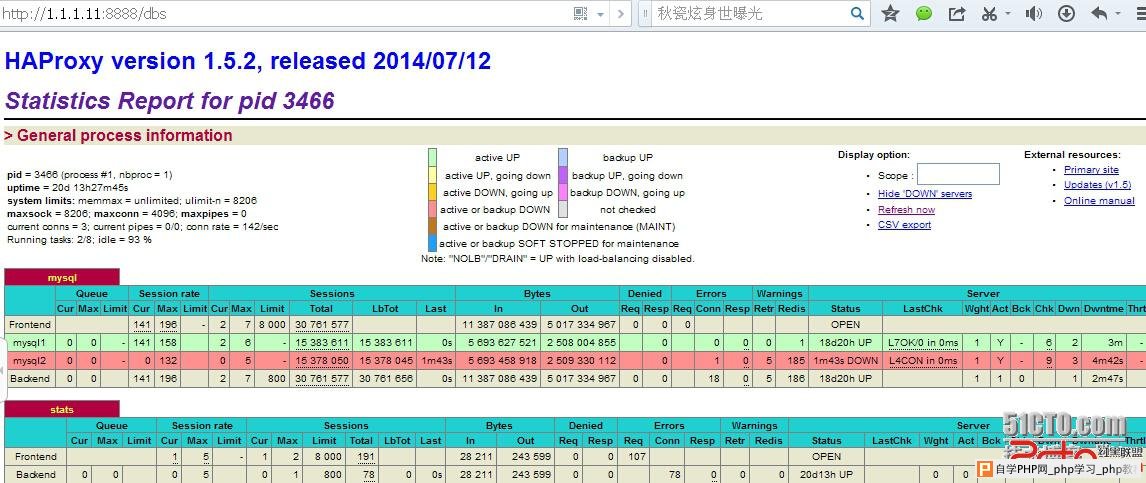Click the purple backup UP, going down swatch
The width and height of the screenshot is (1146, 483).
pos(563,175)
